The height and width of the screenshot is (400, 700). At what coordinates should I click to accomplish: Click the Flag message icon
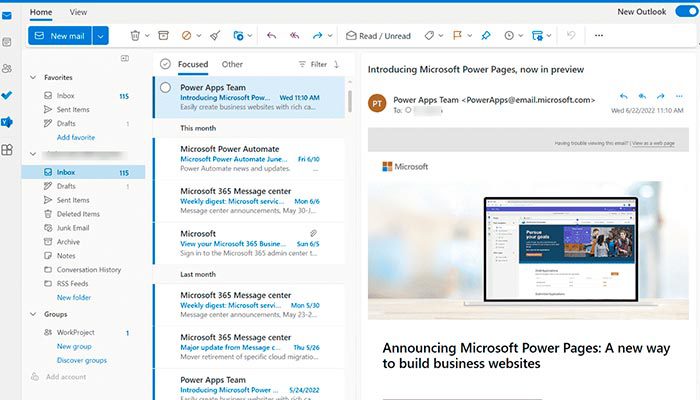click(457, 35)
